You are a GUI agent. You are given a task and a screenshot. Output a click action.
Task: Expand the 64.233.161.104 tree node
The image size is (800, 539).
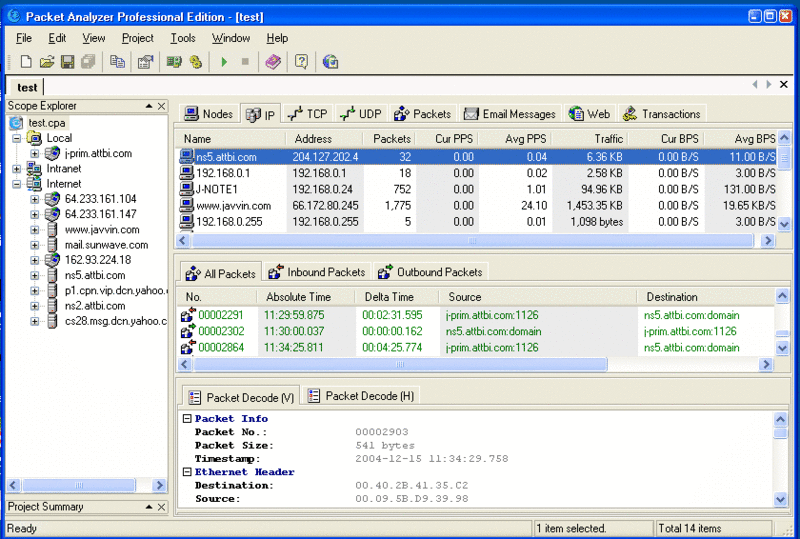pyautogui.click(x=34, y=199)
